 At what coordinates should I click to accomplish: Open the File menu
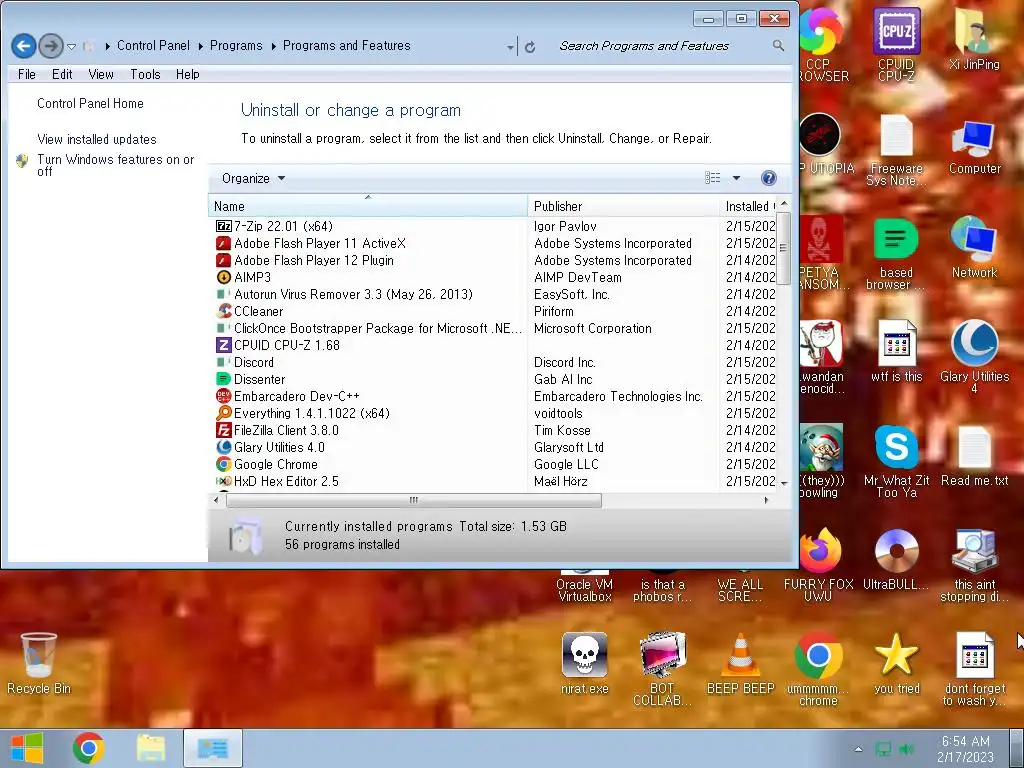27,74
